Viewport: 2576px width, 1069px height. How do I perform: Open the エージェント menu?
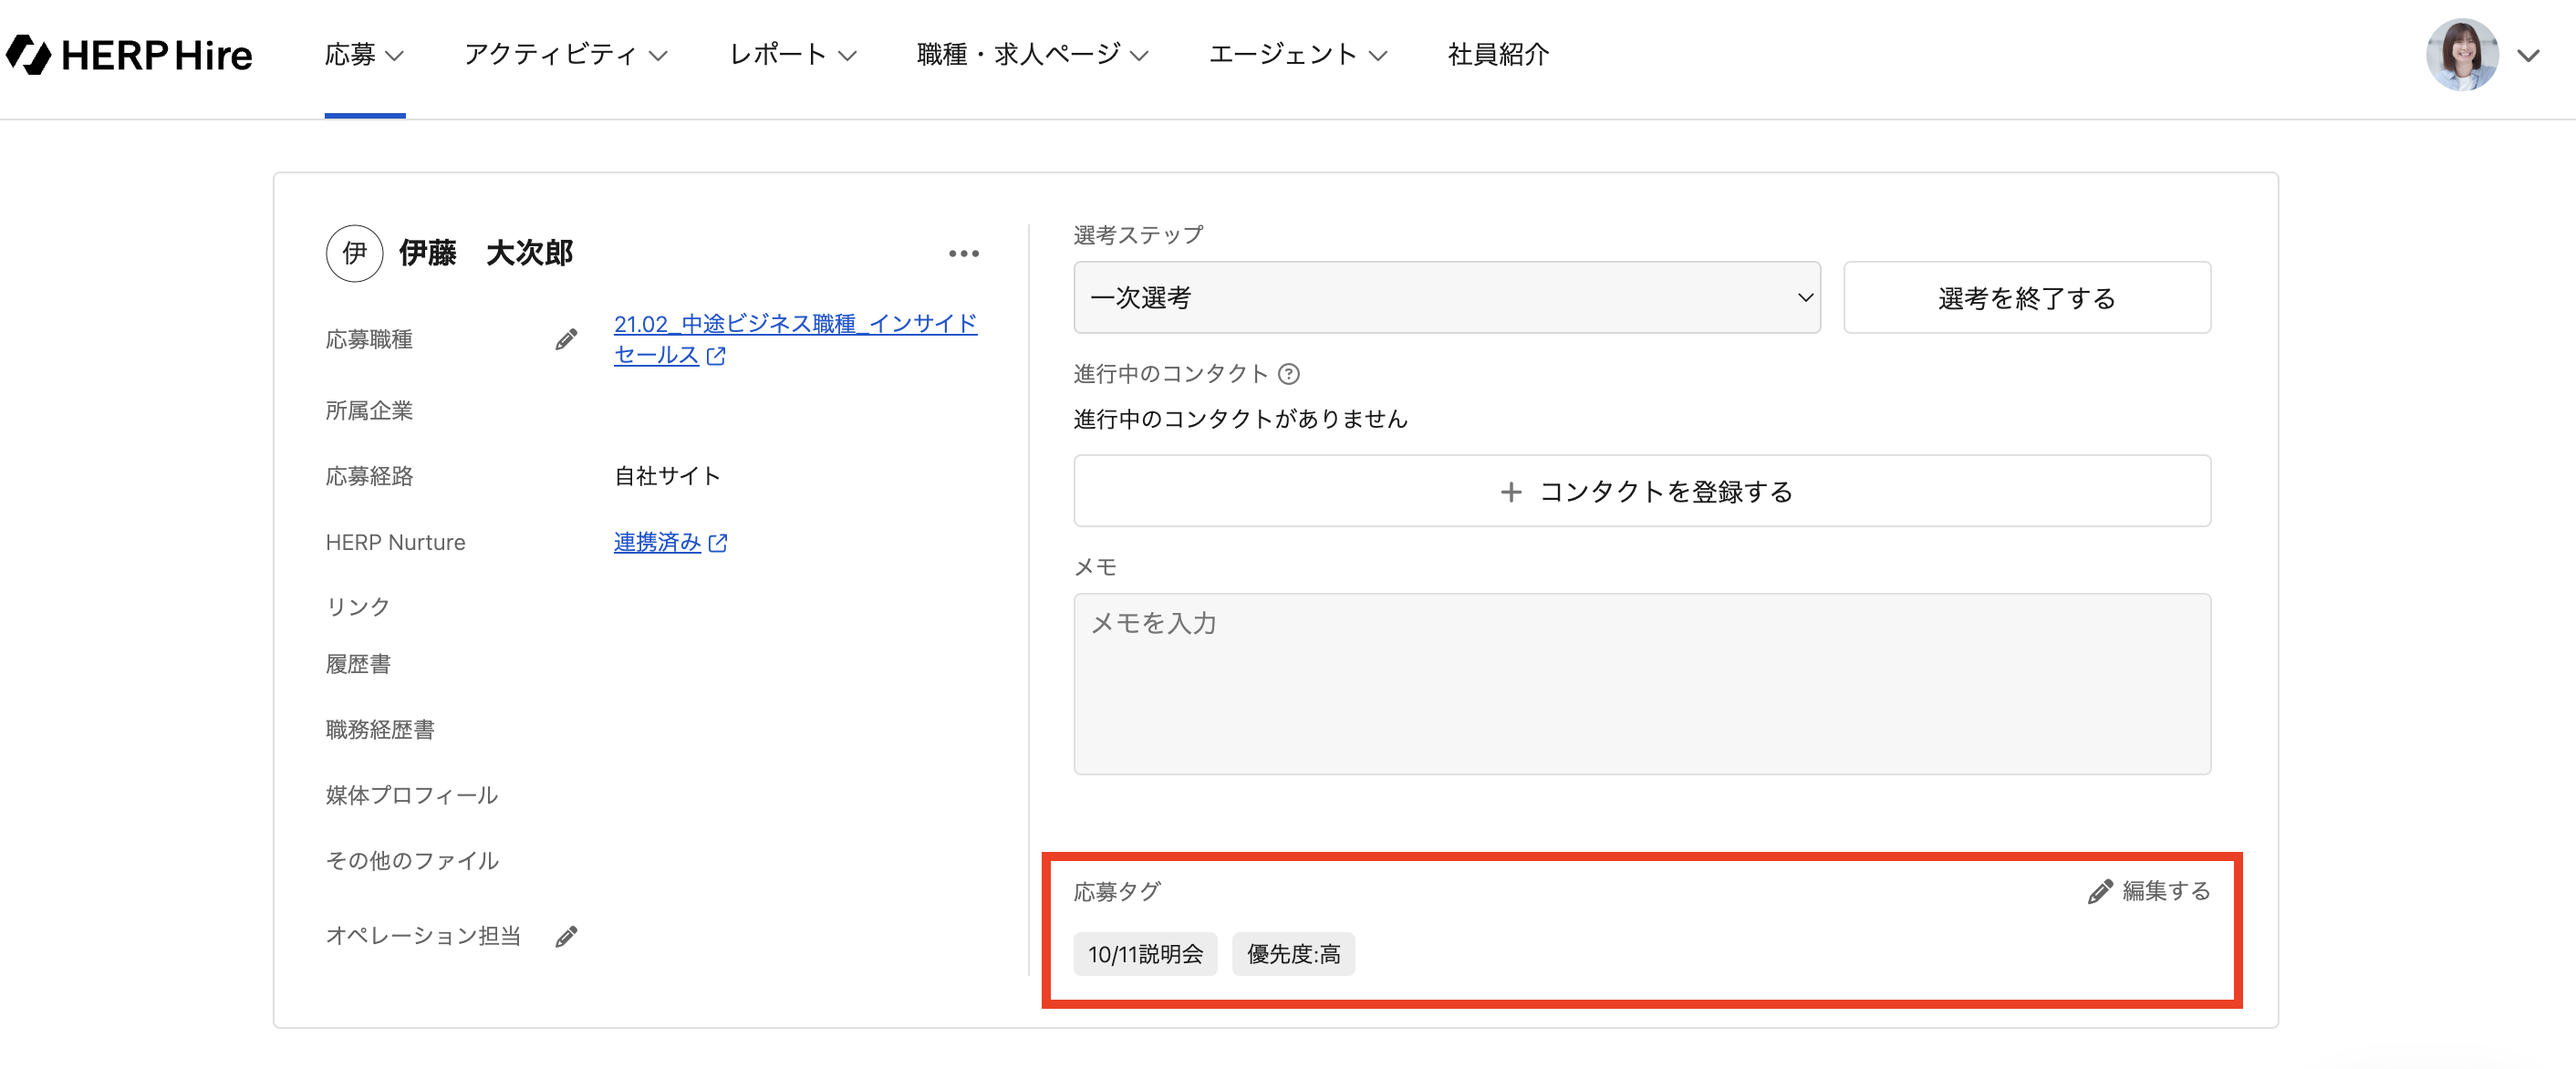point(1297,55)
